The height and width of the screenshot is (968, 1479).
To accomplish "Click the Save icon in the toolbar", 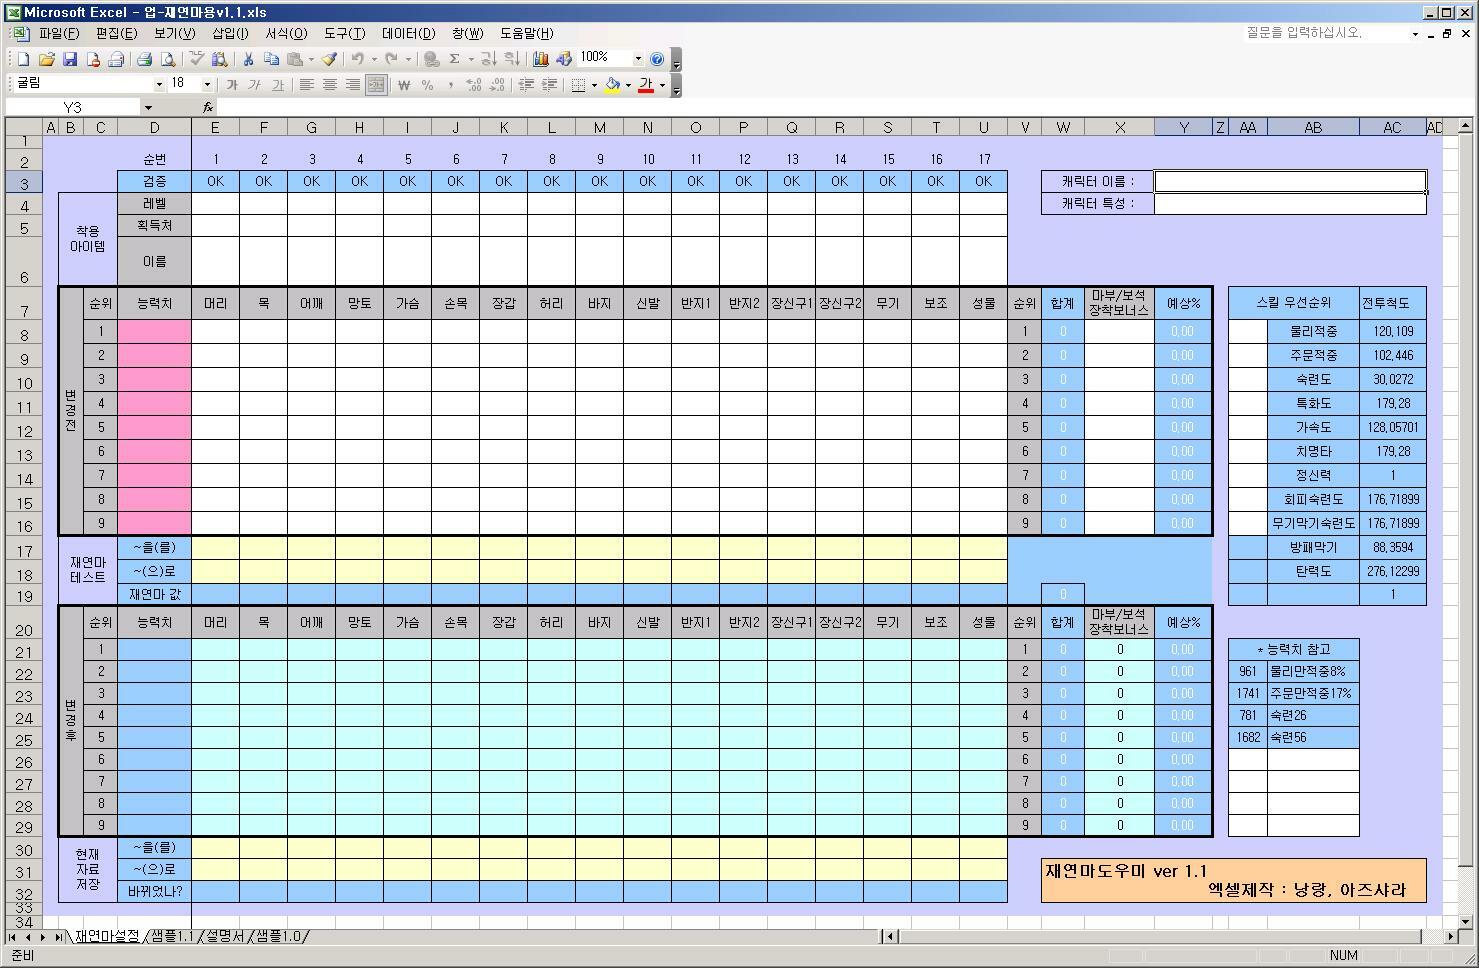I will click(x=70, y=59).
